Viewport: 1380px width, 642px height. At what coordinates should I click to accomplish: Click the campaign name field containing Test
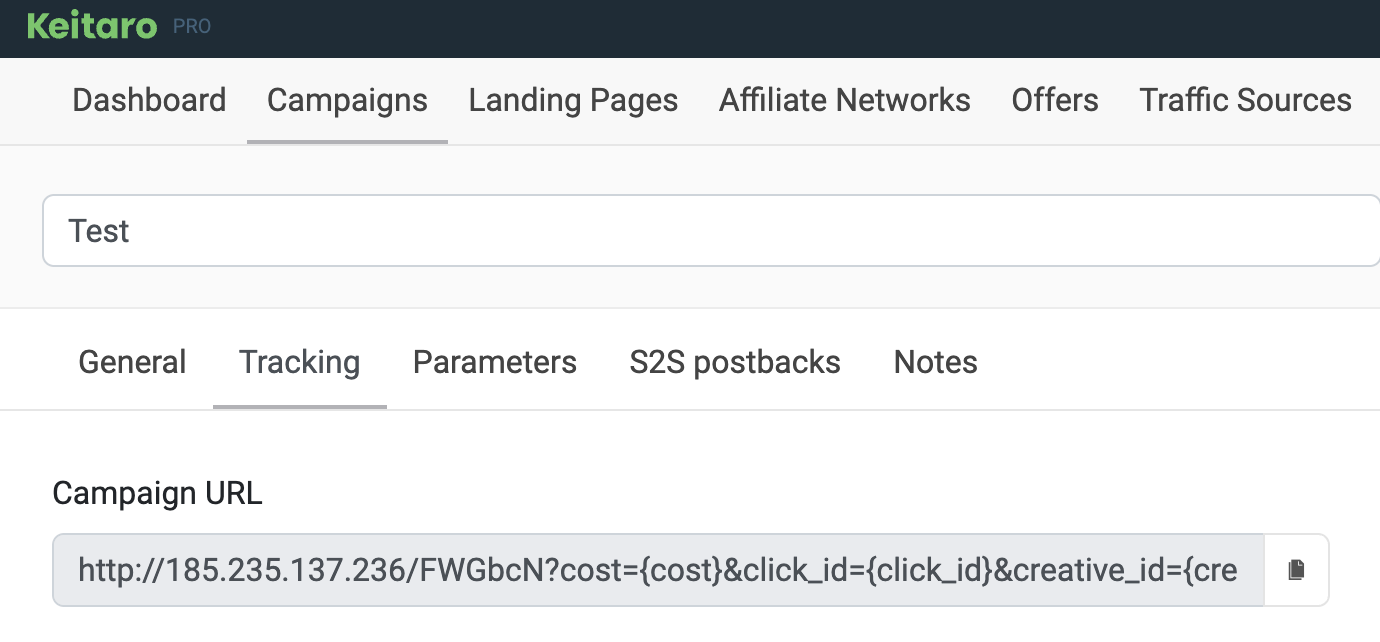coord(700,231)
